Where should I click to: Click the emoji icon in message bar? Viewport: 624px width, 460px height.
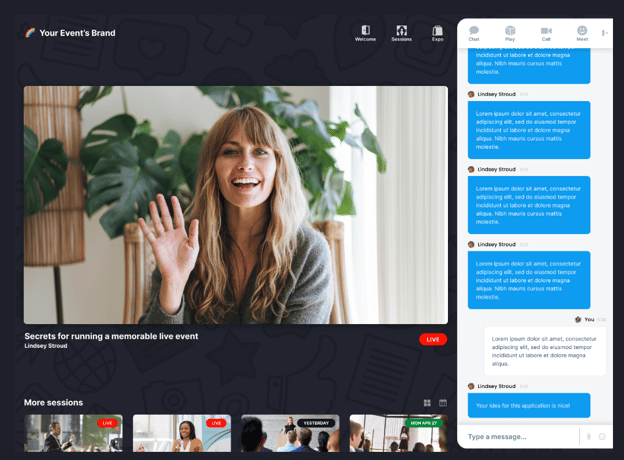(x=602, y=437)
